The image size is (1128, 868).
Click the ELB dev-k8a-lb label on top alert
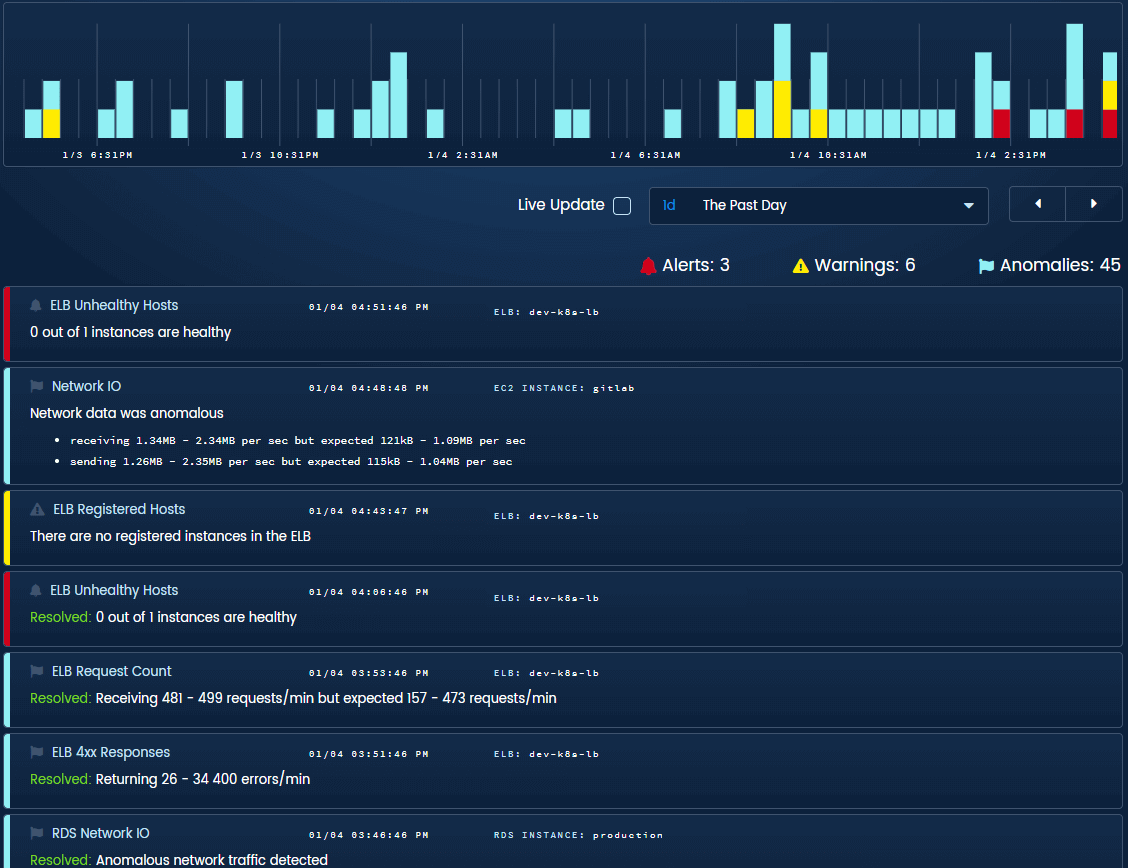(545, 311)
